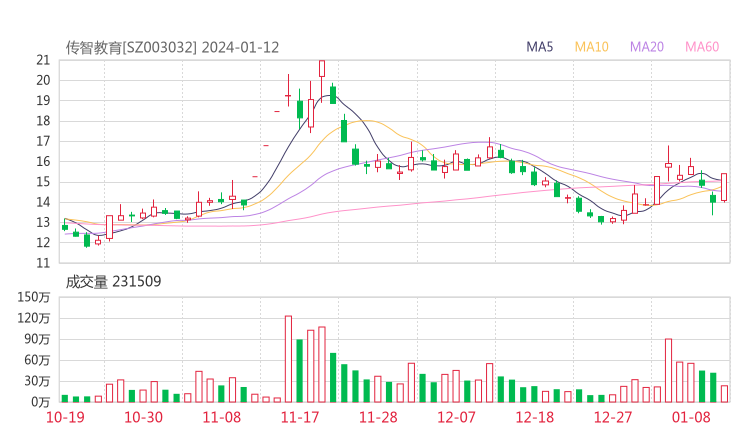Click volume axis label 150万
740x440 pixels.
tap(34, 297)
